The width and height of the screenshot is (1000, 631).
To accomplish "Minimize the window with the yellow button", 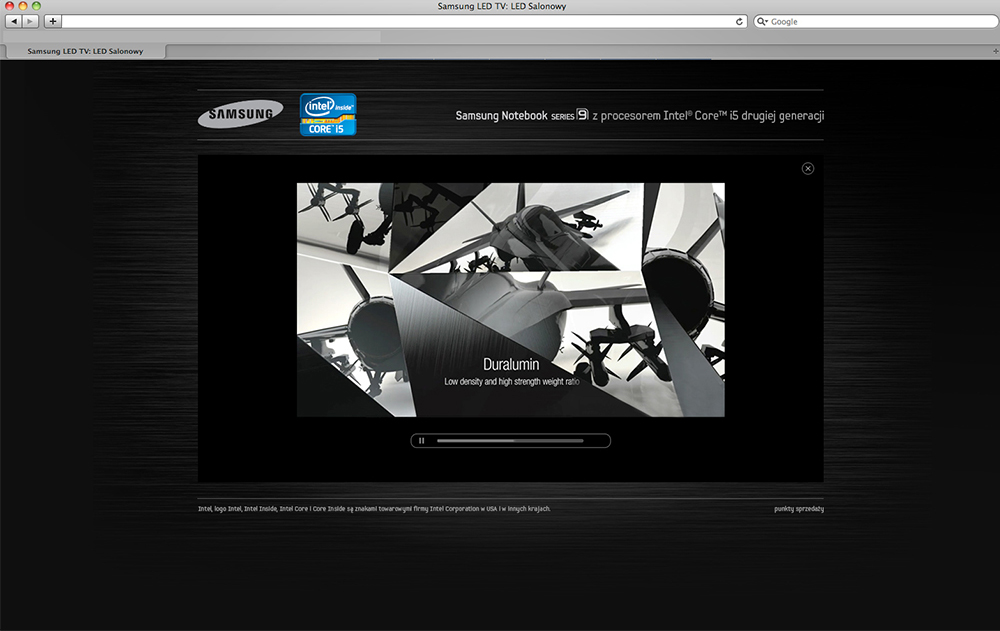I will click(x=23, y=6).
